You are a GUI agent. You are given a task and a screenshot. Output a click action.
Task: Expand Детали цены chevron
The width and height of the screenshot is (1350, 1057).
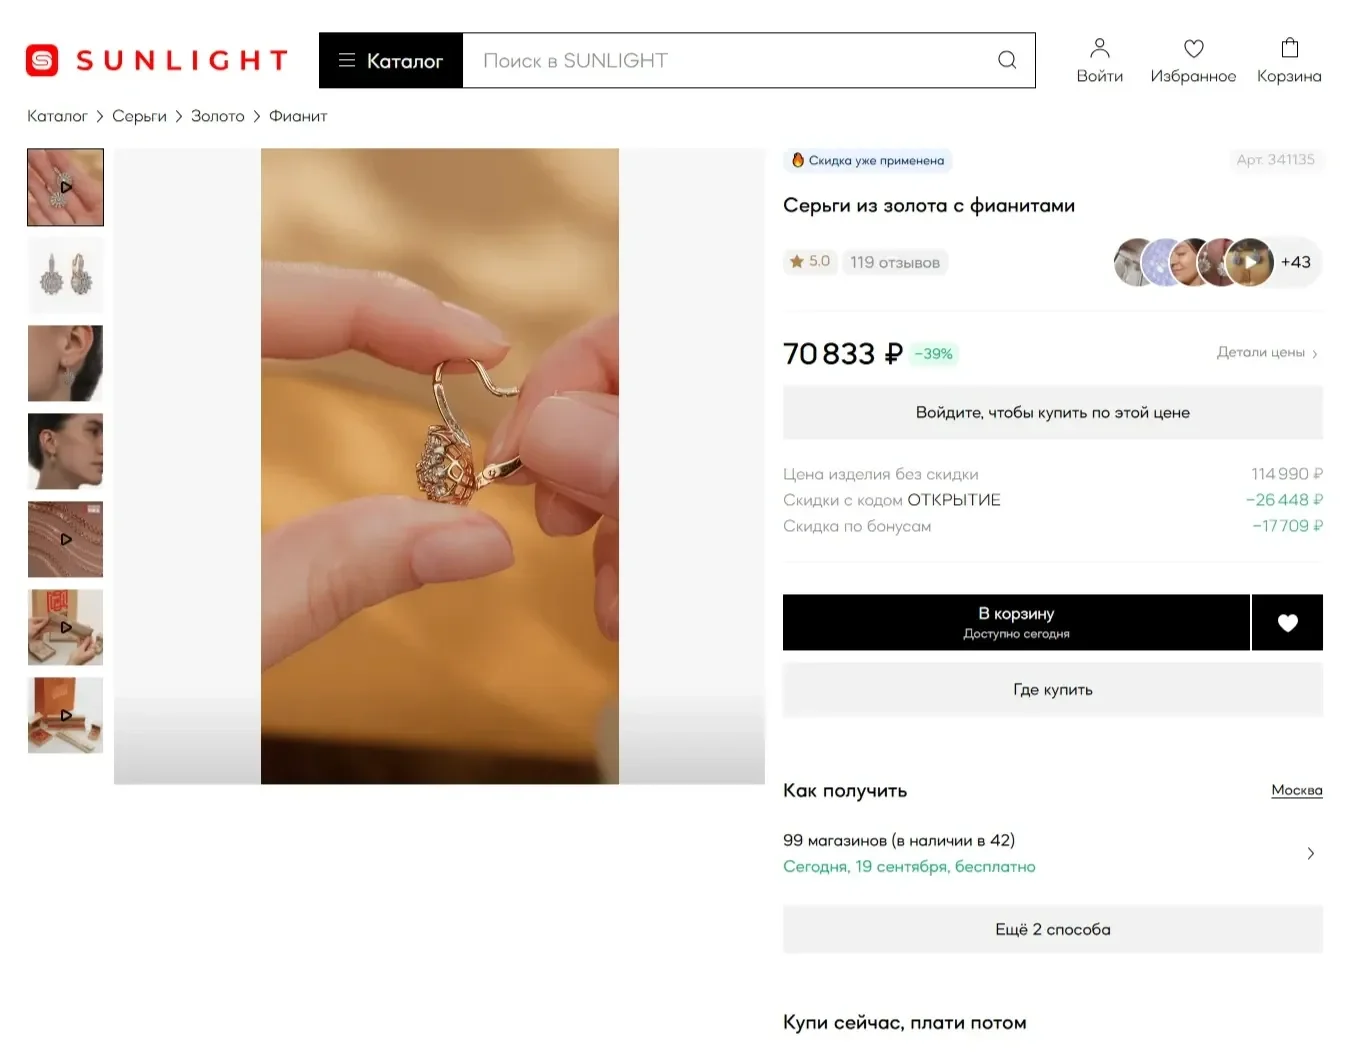pos(1315,353)
